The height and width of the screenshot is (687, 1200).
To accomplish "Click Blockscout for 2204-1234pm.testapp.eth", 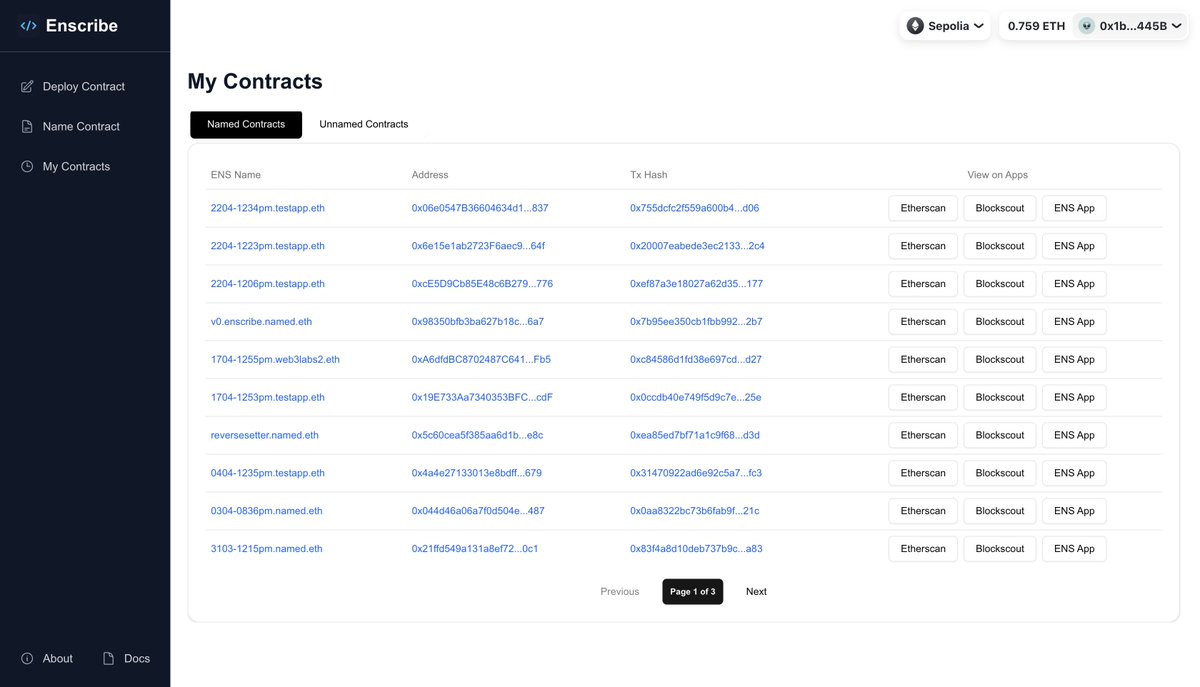I will click(x=1000, y=208).
